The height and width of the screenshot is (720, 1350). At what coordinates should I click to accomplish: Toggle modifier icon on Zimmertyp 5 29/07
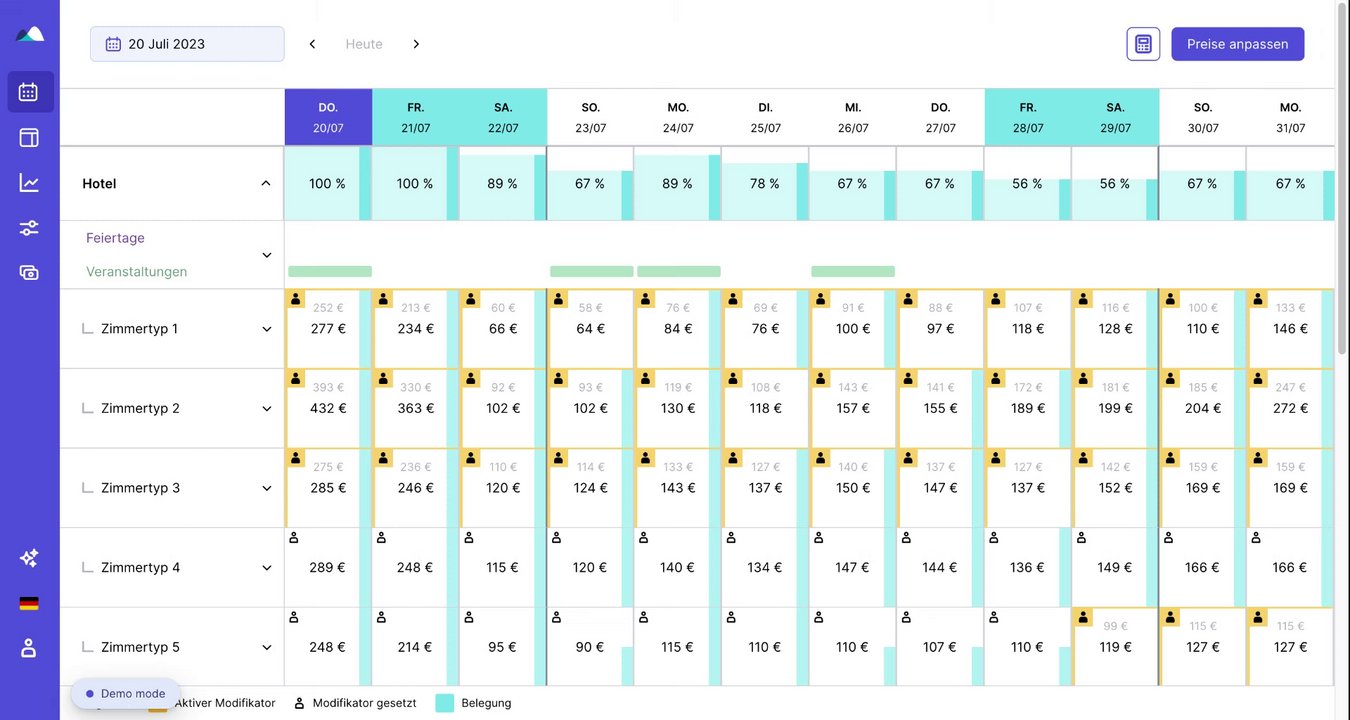coord(1082,617)
